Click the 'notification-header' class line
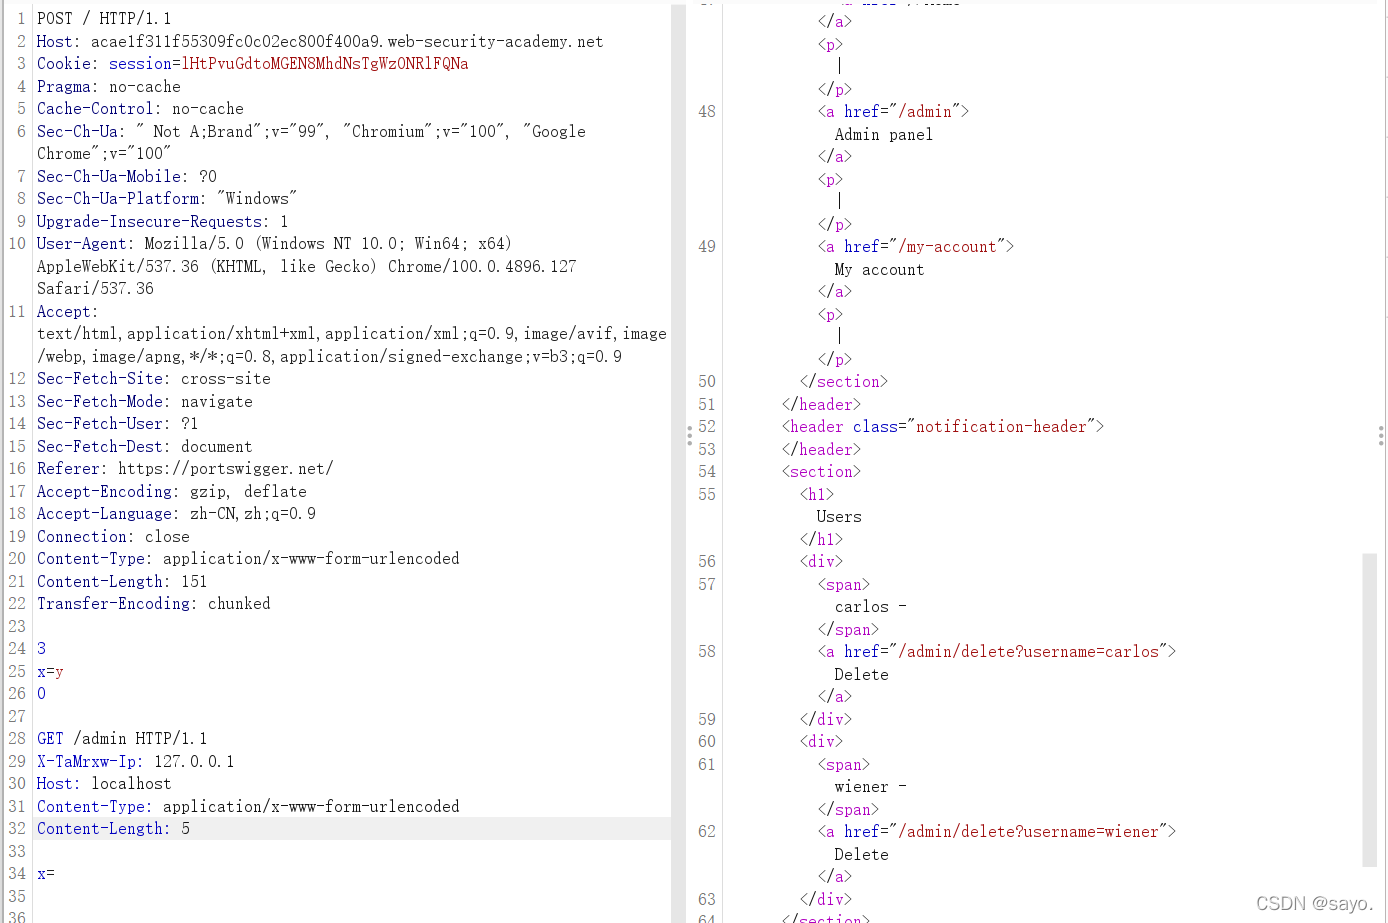The image size is (1388, 923). tap(942, 426)
